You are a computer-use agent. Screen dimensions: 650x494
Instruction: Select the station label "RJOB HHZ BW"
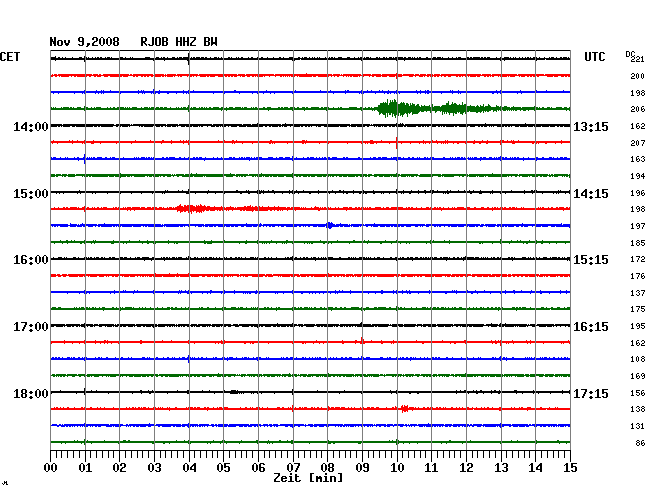[179, 42]
